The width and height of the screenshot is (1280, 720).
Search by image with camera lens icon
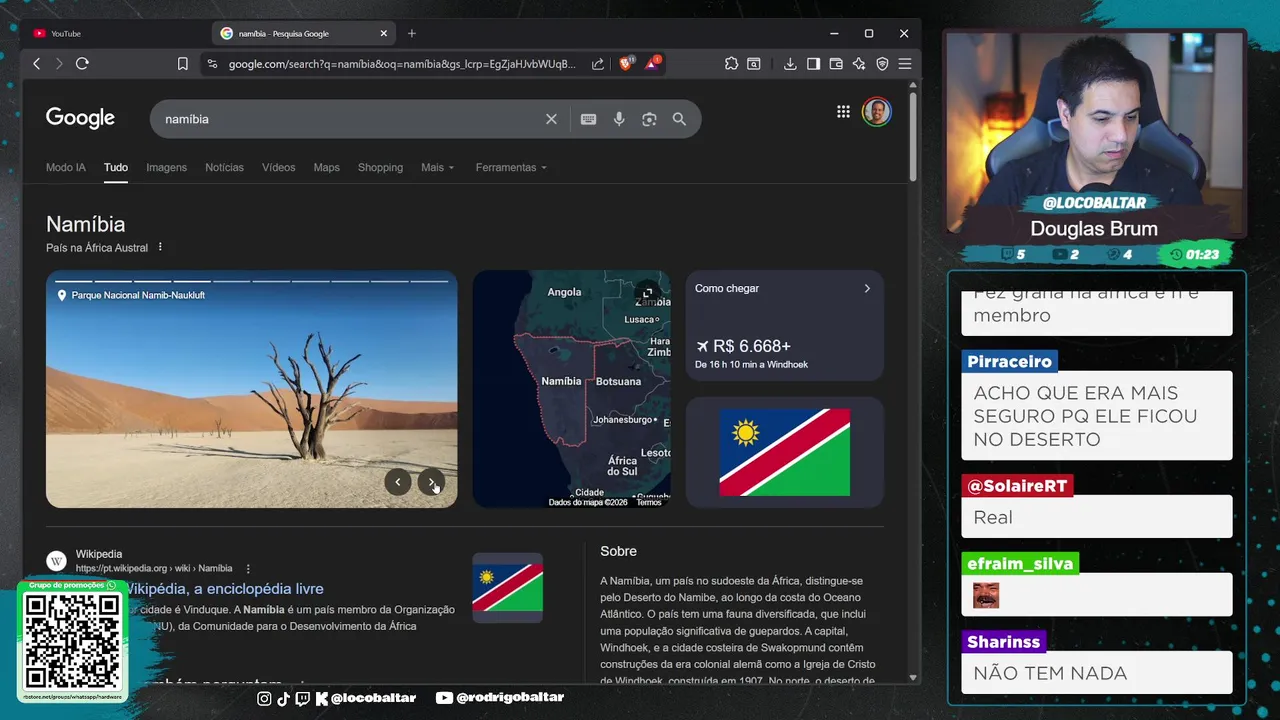pos(649,119)
